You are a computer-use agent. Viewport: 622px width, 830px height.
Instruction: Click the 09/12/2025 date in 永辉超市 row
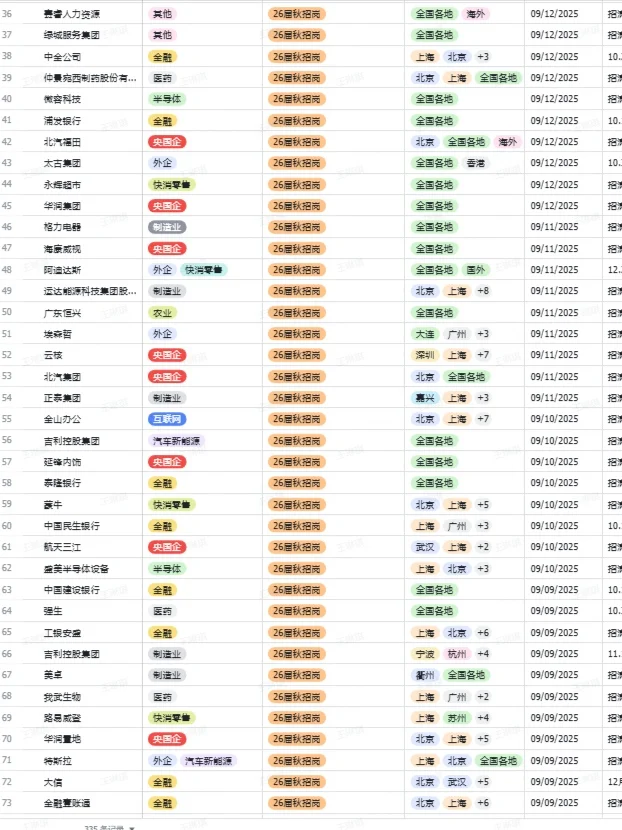(554, 185)
